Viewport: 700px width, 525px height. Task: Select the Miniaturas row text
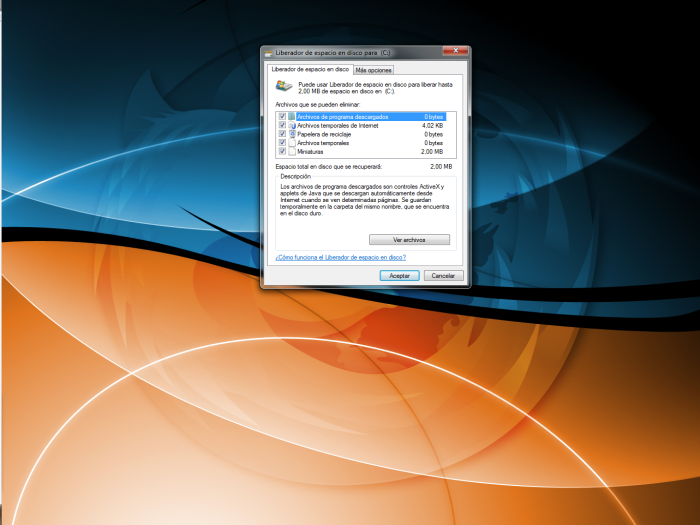(310, 152)
